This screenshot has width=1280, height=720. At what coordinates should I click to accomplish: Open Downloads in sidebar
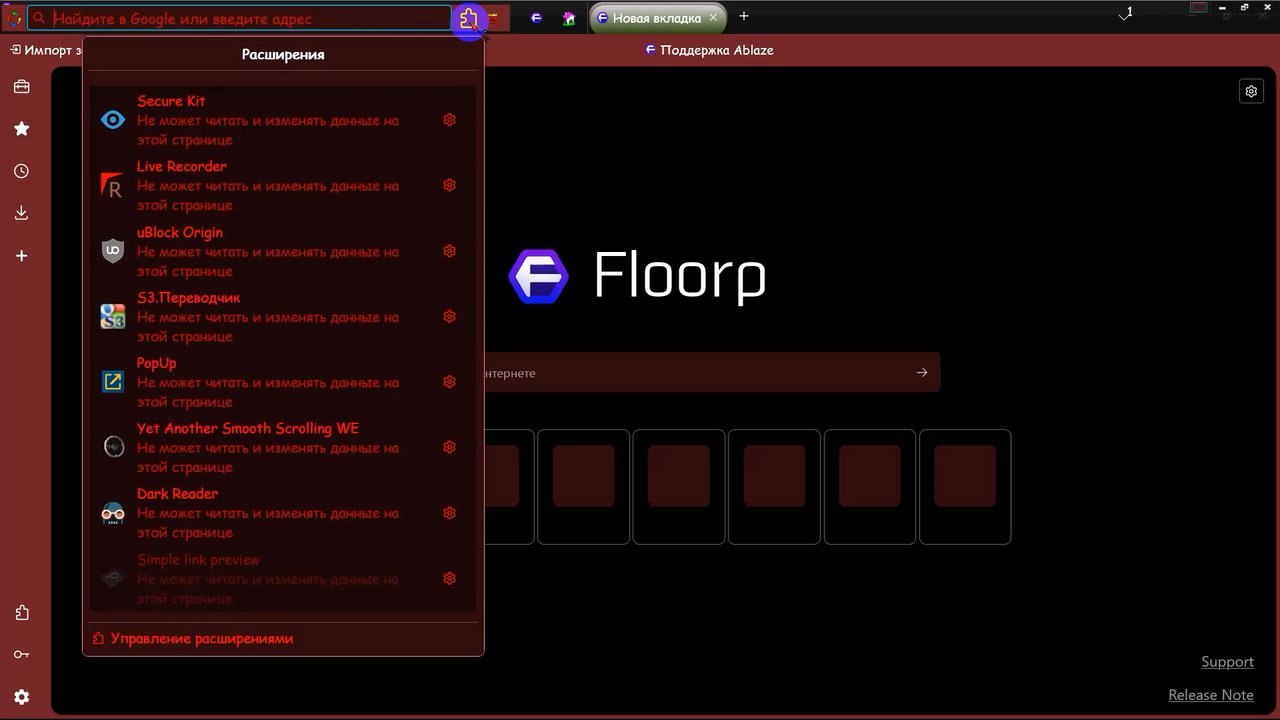[21, 213]
